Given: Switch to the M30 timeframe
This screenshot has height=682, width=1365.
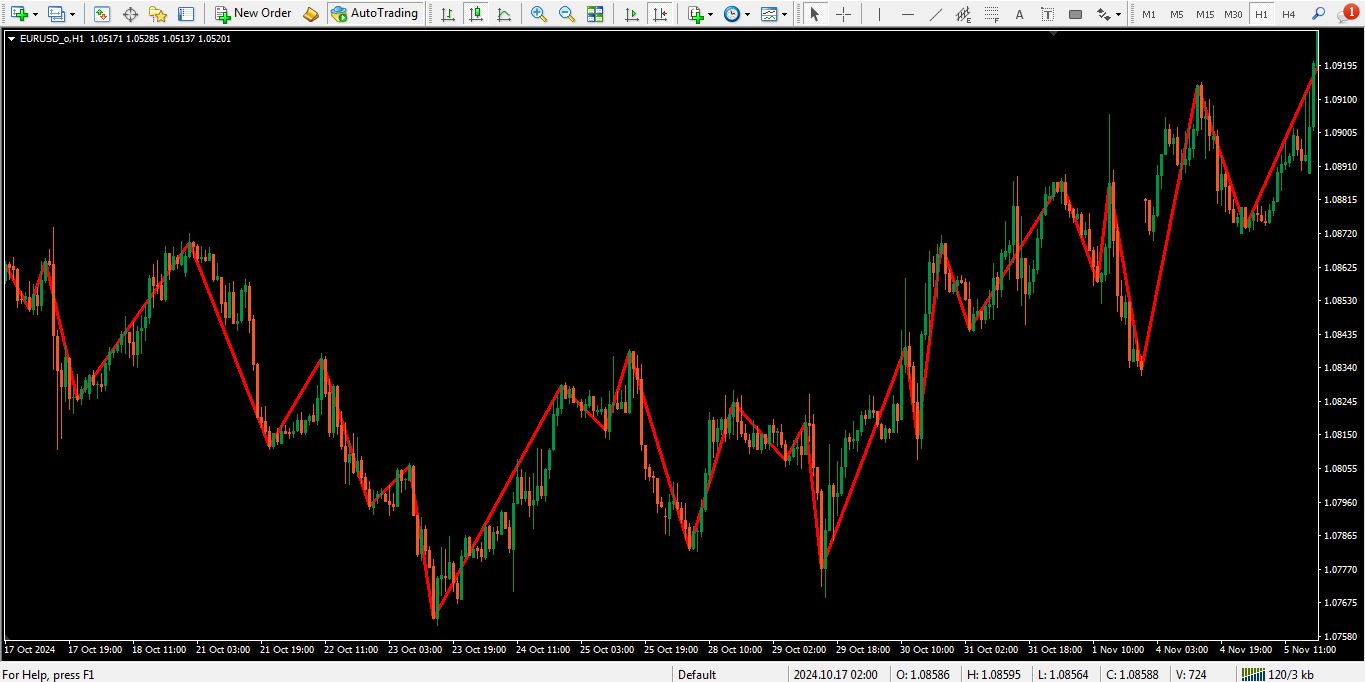Looking at the screenshot, I should pyautogui.click(x=1233, y=14).
